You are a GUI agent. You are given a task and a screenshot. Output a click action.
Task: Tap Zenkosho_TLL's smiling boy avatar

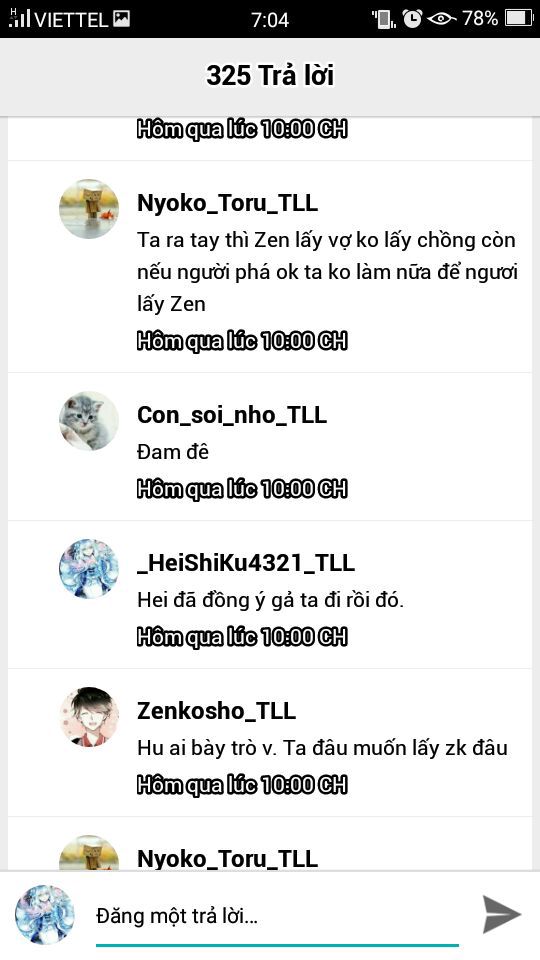click(x=89, y=717)
